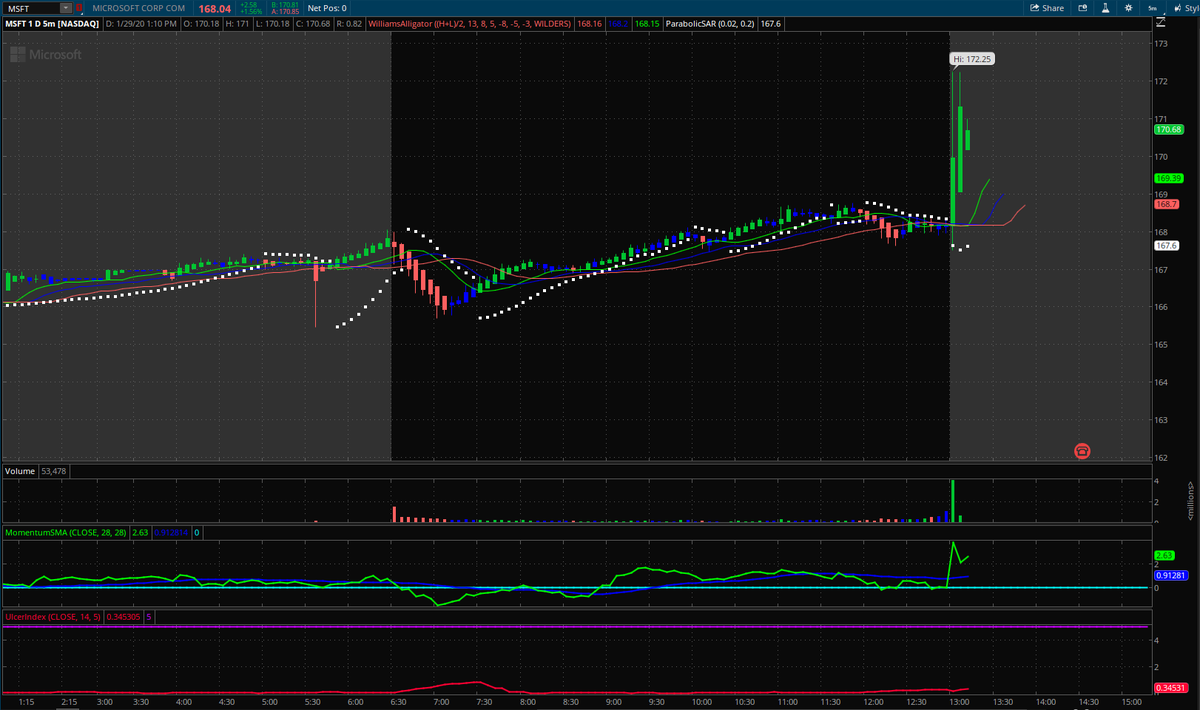Viewport: 1200px width, 710px height.
Task: Click the MSFT symbol input field
Action: 32,8
